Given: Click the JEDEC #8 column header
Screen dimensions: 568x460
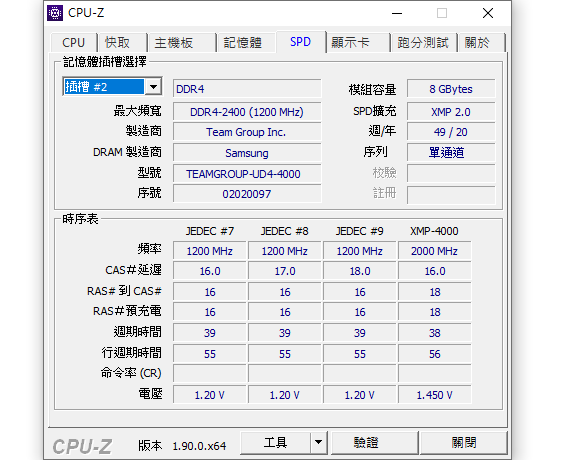Looking at the screenshot, I should click(285, 231).
